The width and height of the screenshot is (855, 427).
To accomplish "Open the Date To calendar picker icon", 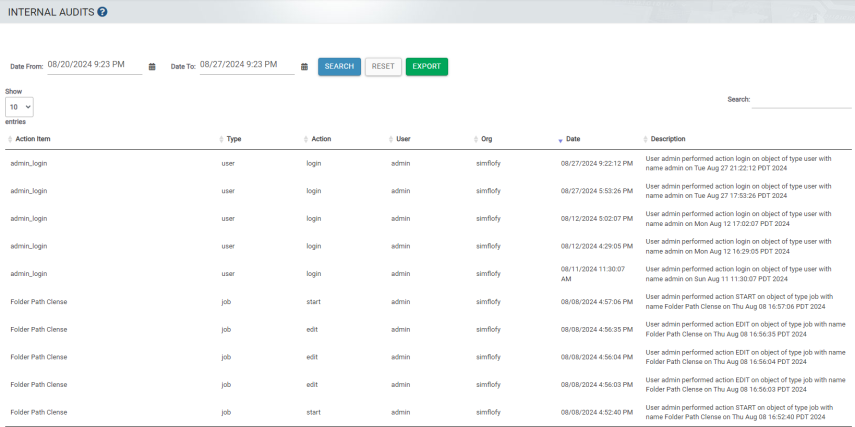I will coord(304,67).
